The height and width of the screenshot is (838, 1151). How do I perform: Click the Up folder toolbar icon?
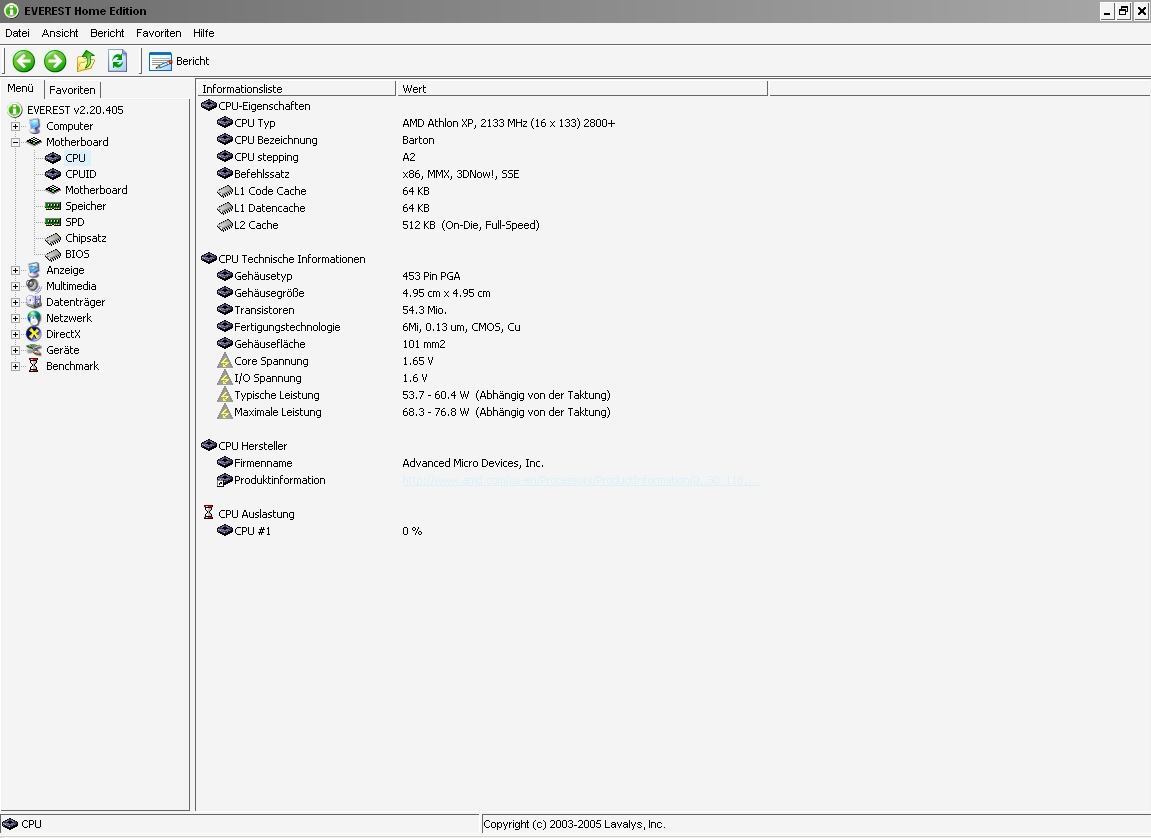click(86, 61)
